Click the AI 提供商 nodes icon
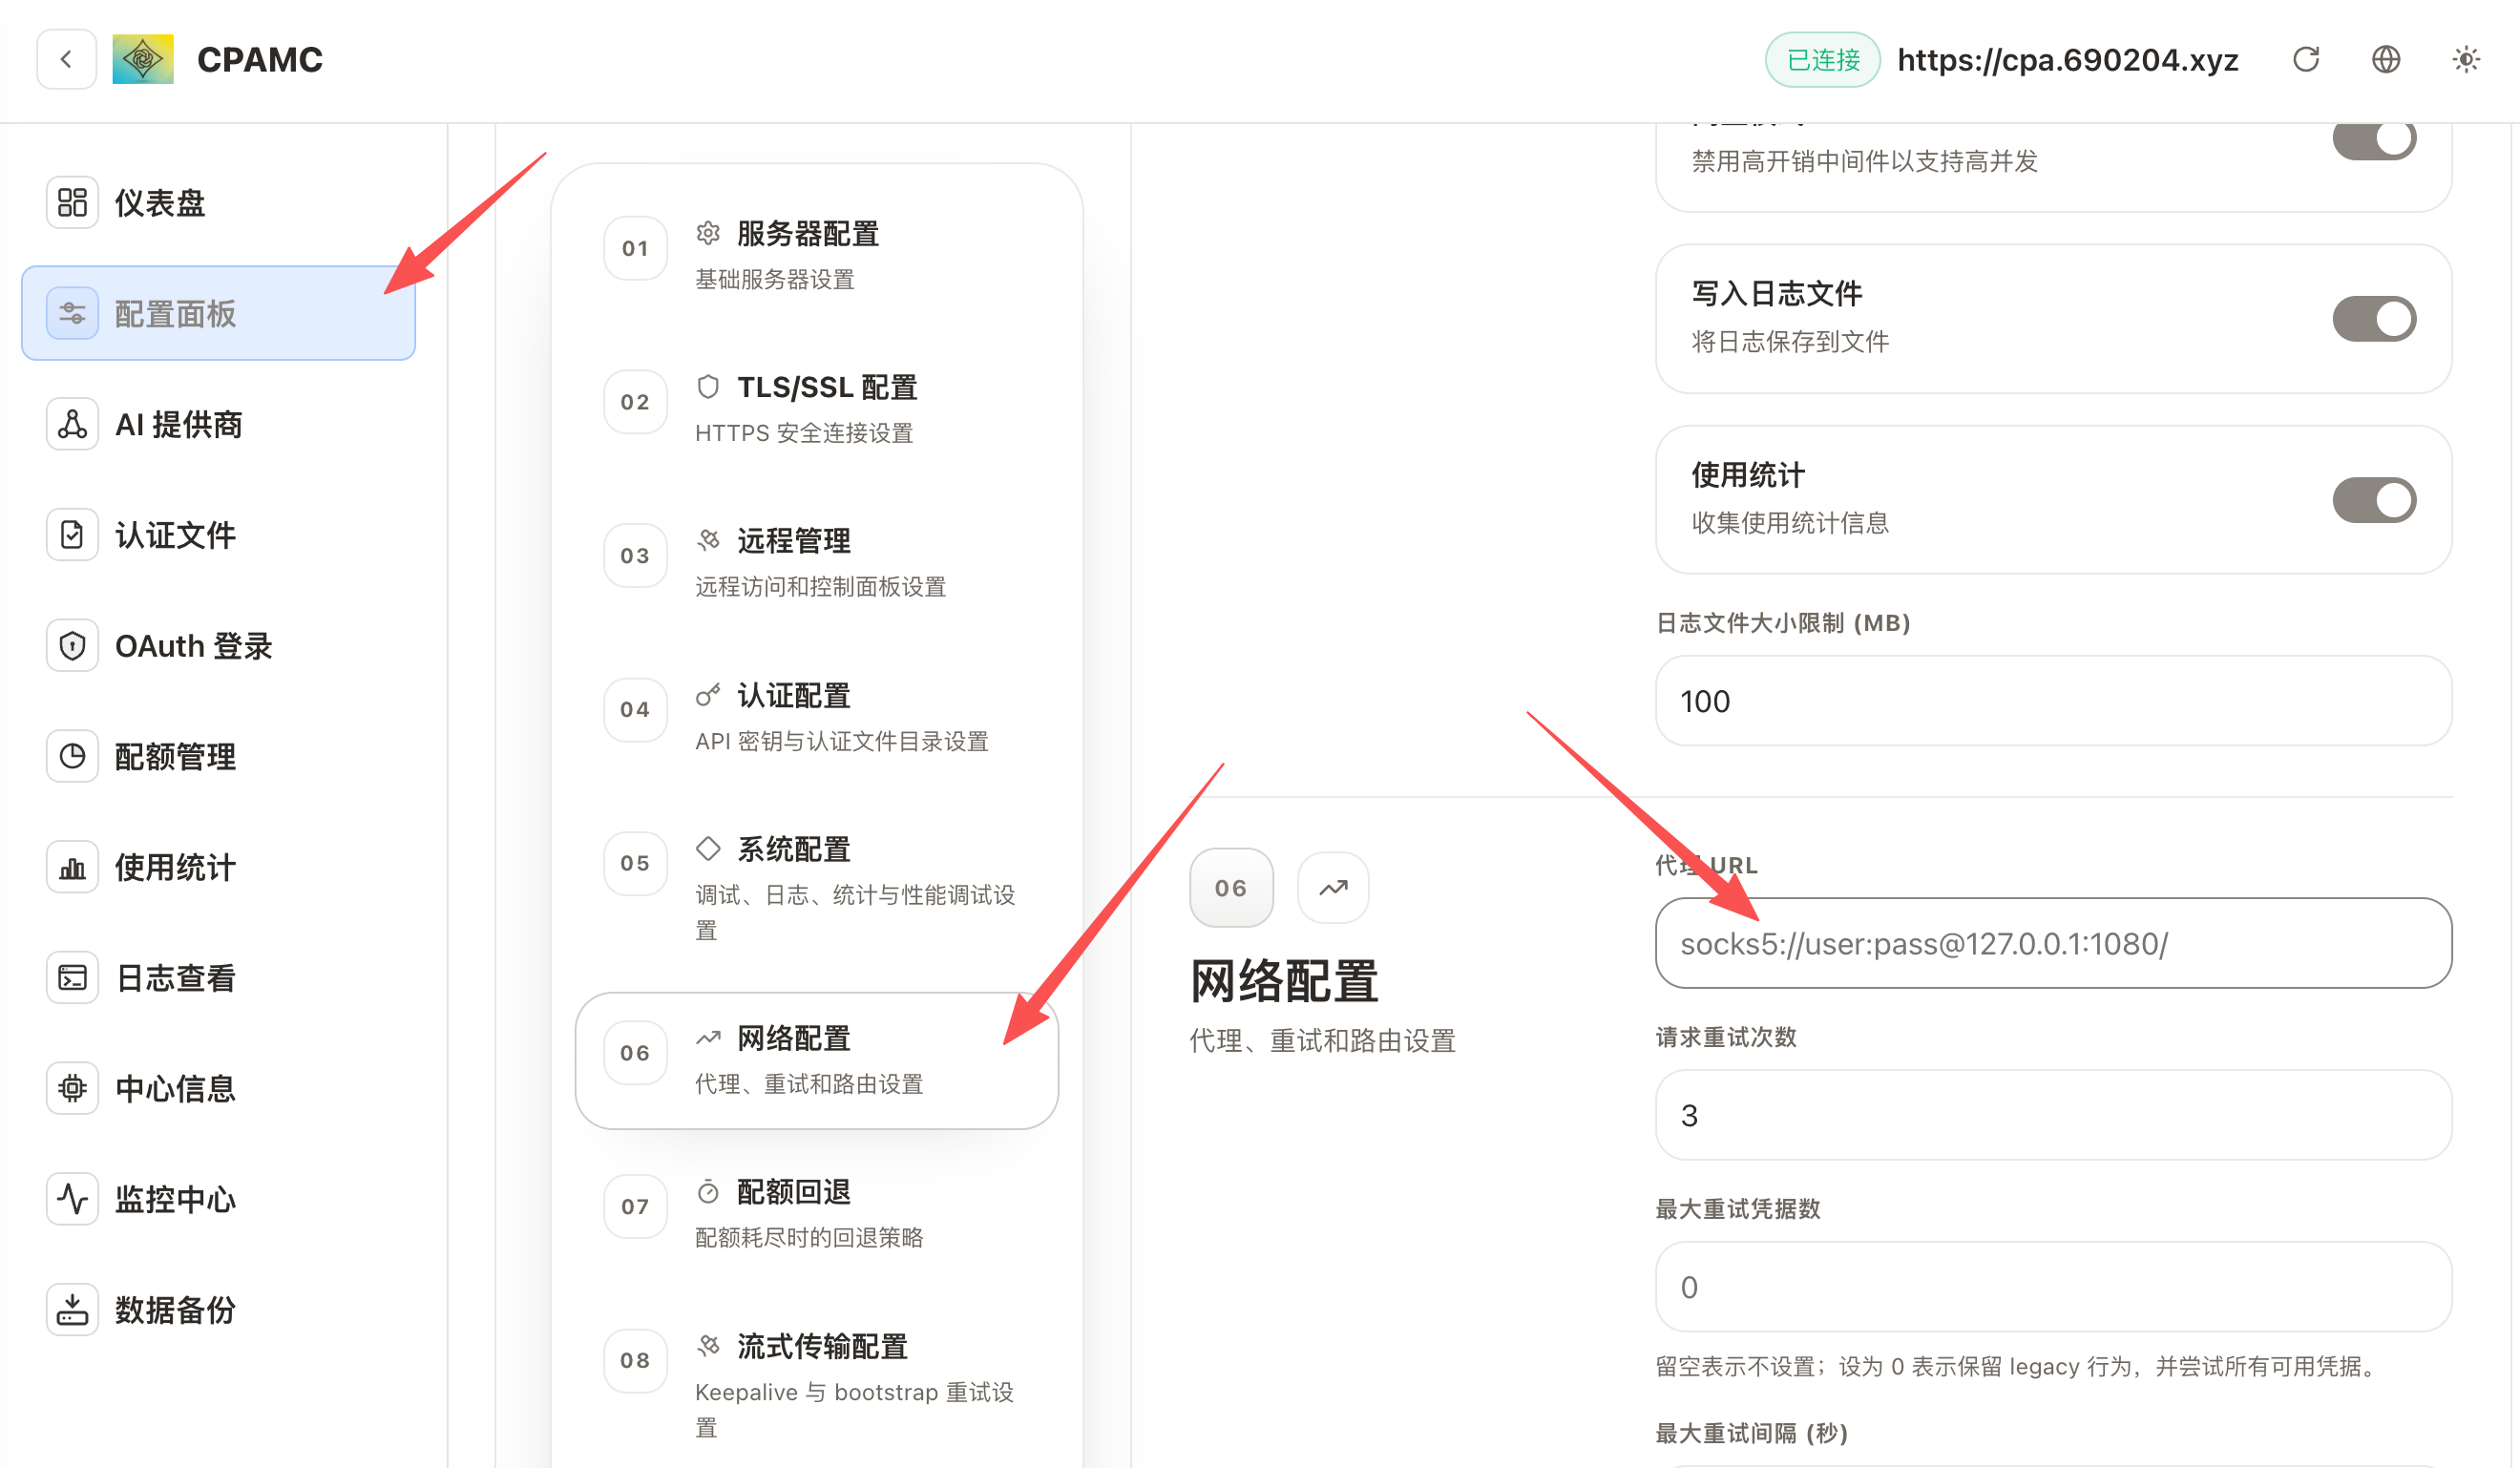Viewport: 2520px width, 1468px height. point(72,424)
